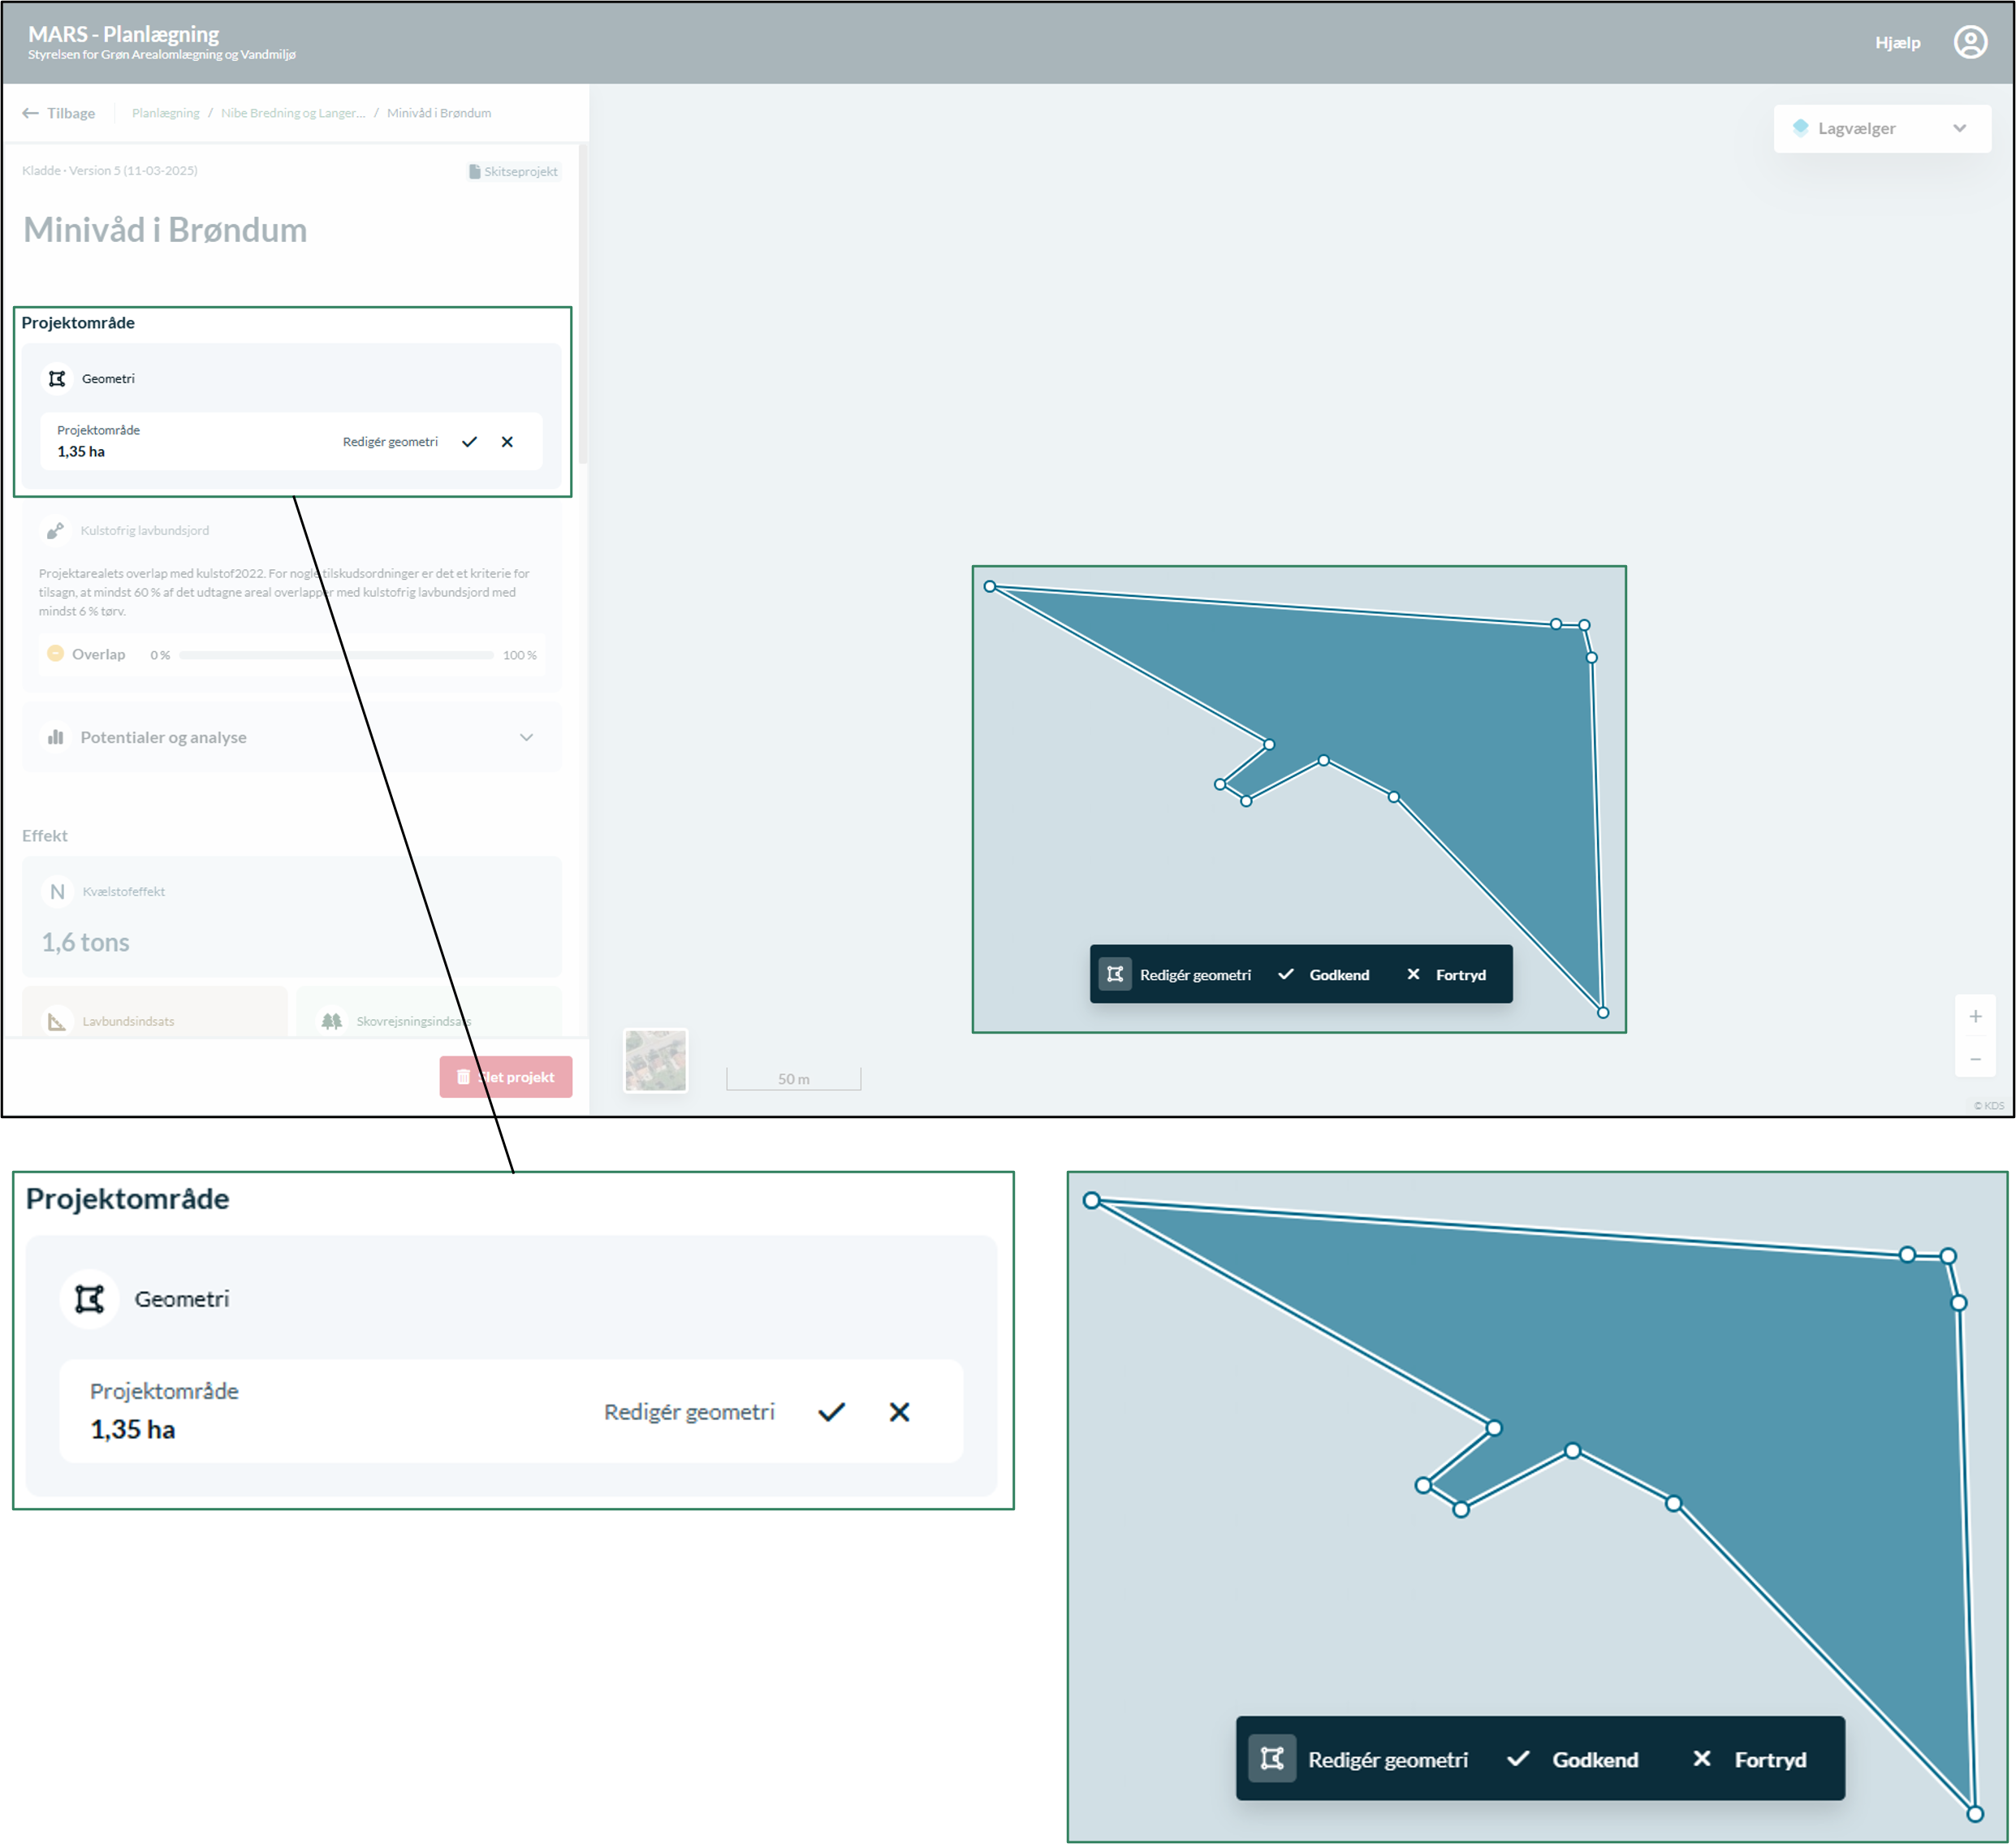Open the Nibe Bredning og Langer... breadcrumb

point(293,113)
